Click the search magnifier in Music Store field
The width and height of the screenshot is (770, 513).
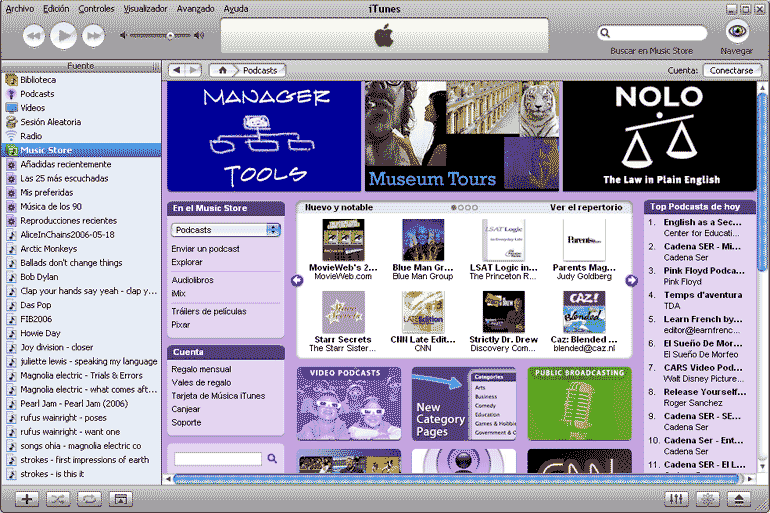click(605, 33)
